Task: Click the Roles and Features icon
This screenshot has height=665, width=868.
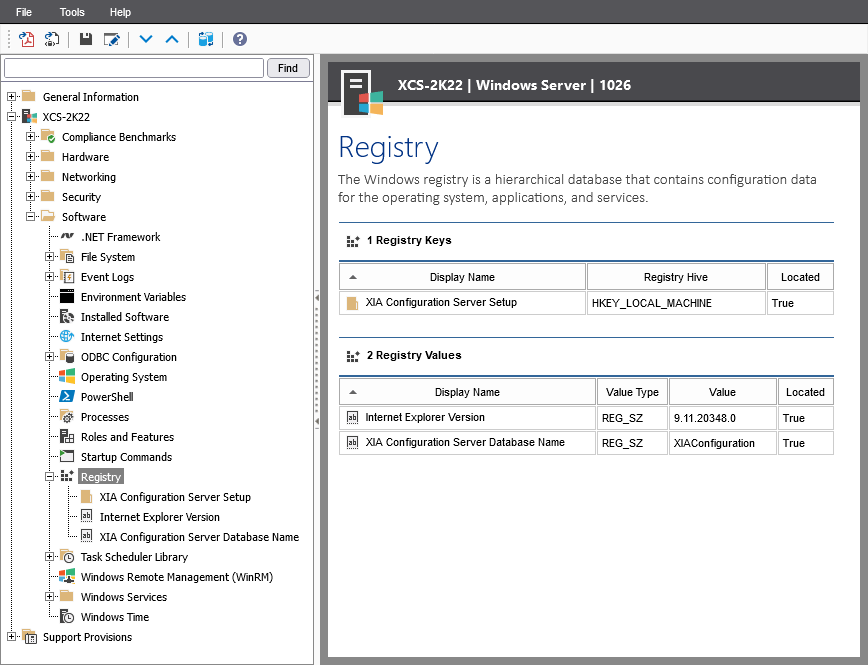Action: click(67, 436)
